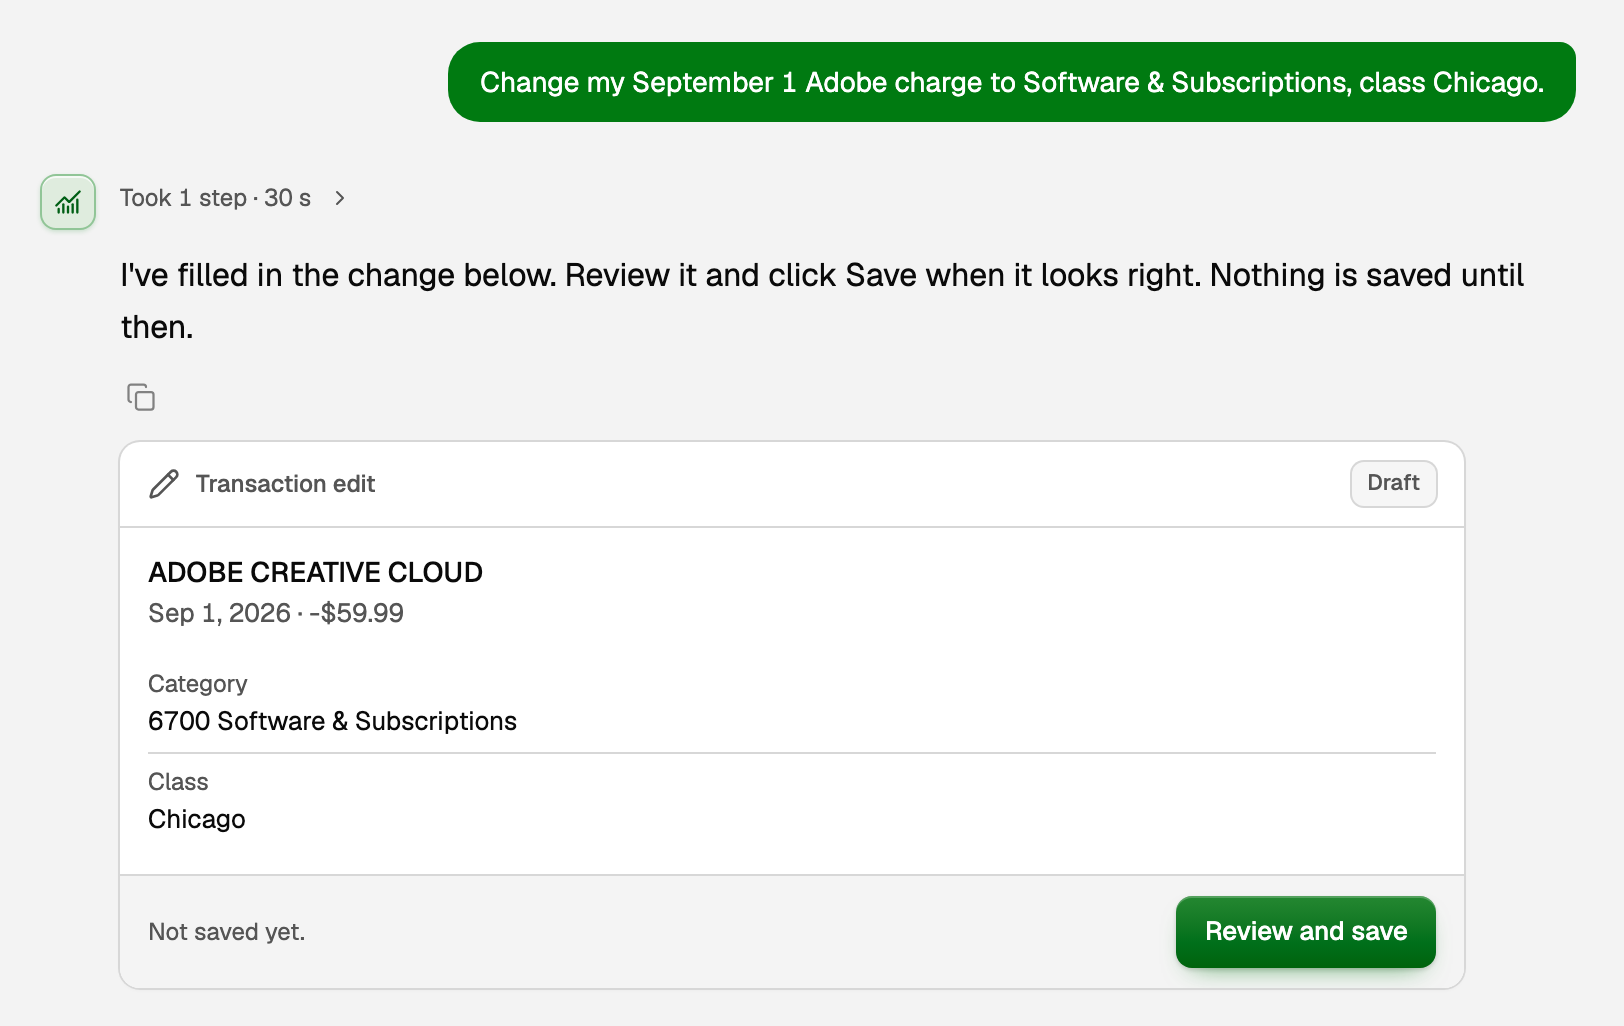Click the pencil icon beside Transaction edit
Screen dimensions: 1624x1026
(164, 484)
